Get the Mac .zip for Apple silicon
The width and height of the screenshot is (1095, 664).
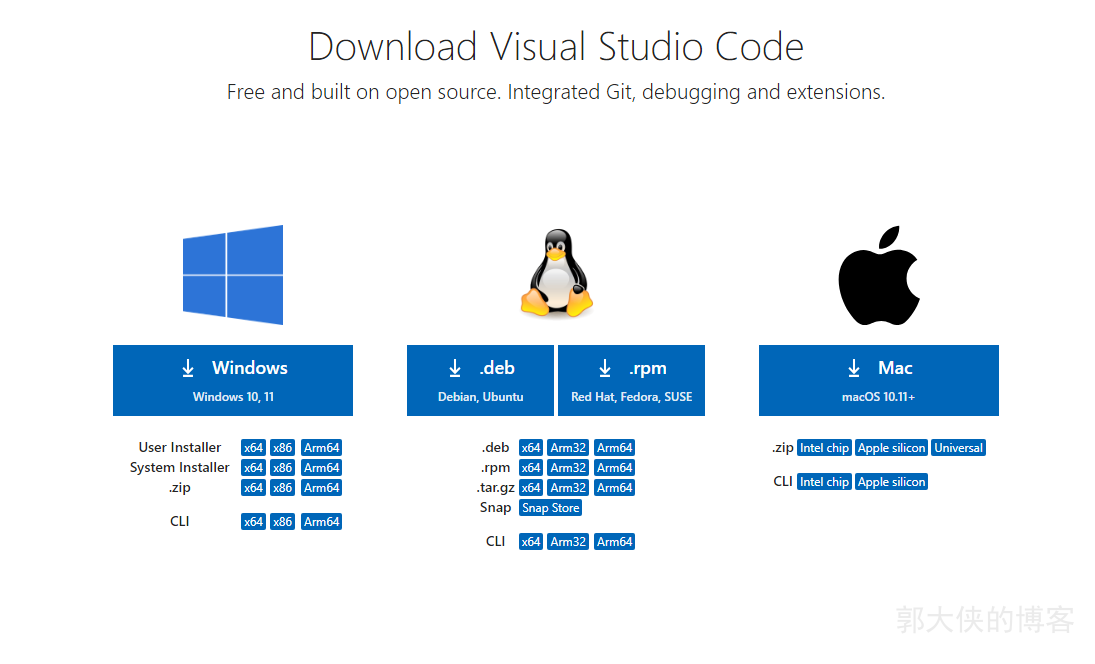[891, 448]
